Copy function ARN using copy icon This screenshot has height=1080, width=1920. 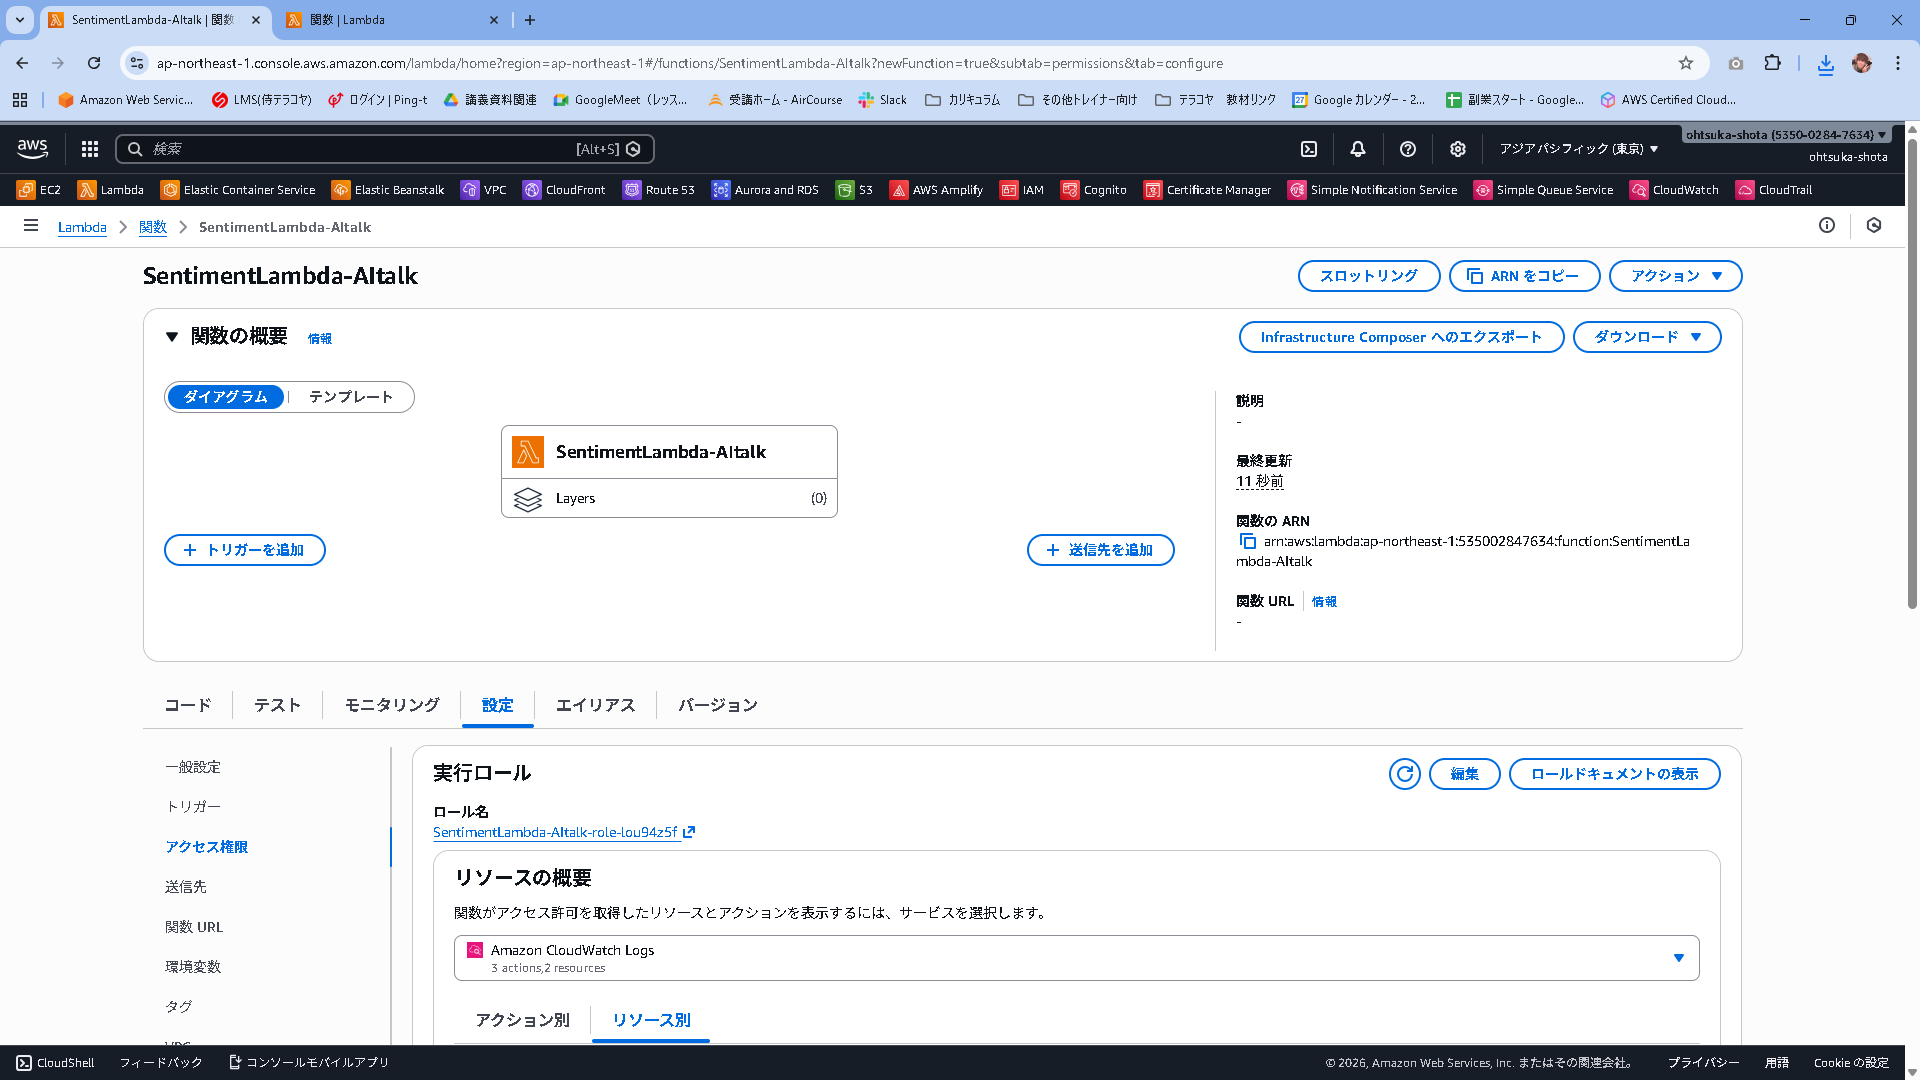pos(1247,541)
